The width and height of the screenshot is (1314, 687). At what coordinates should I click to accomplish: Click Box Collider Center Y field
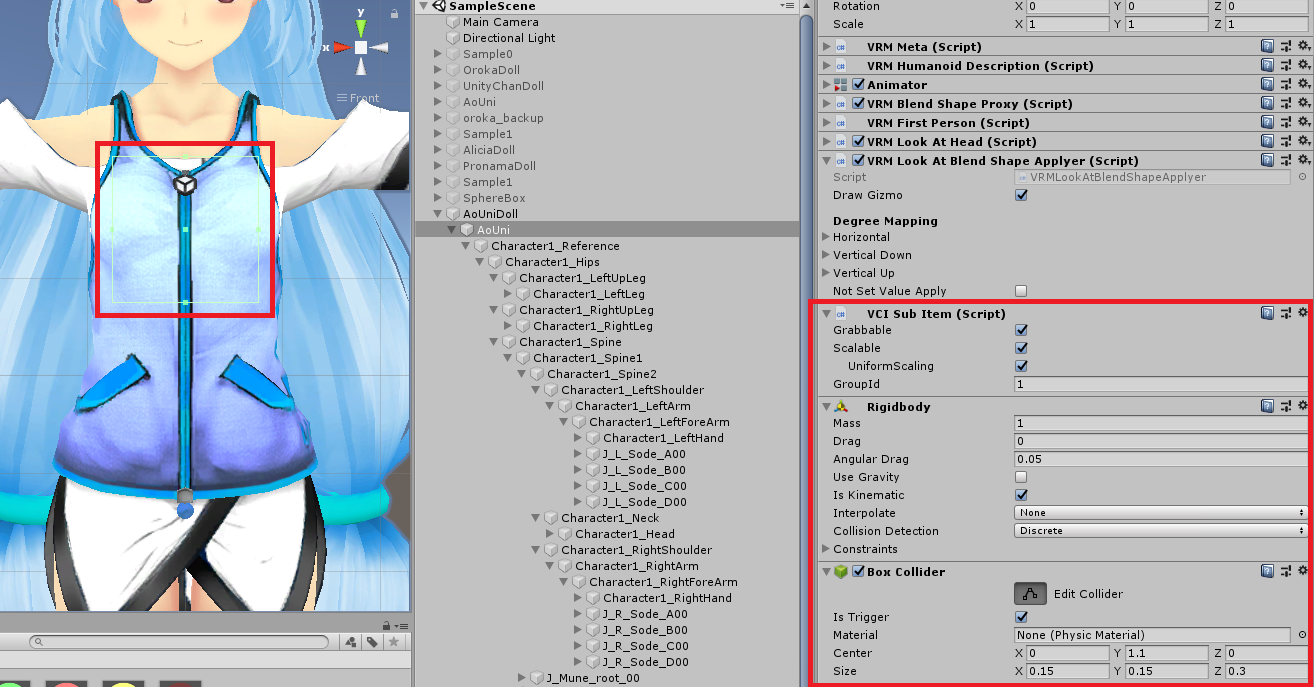click(x=1166, y=653)
